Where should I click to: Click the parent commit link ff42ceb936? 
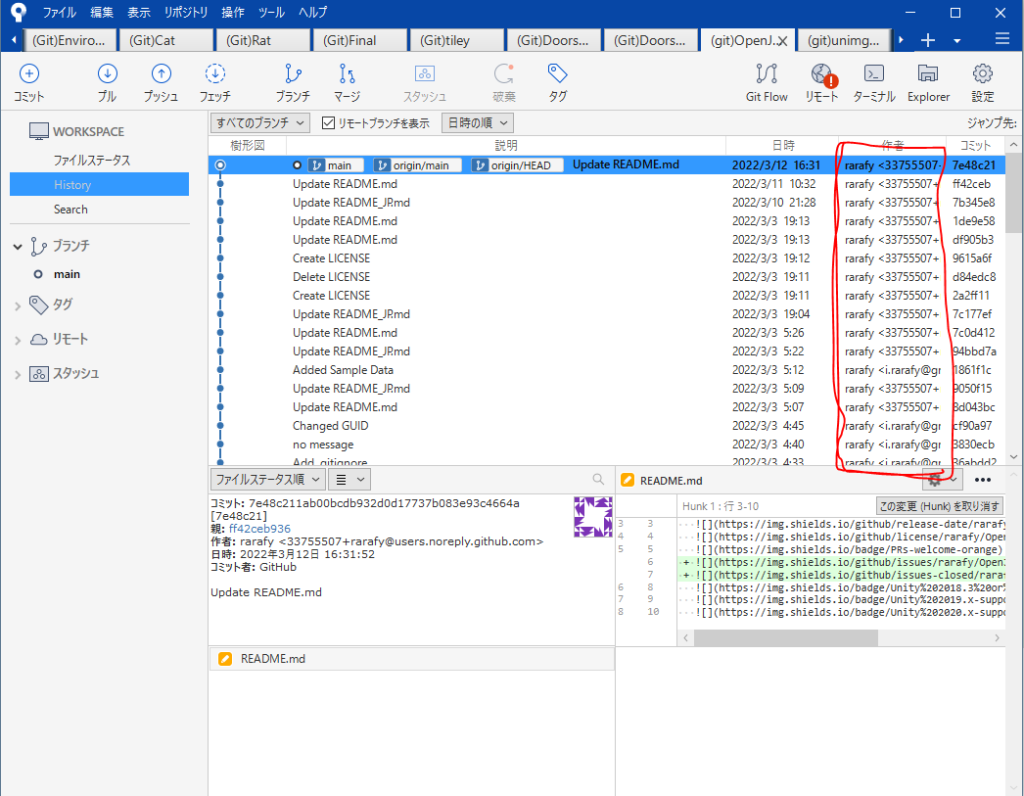[259, 529]
